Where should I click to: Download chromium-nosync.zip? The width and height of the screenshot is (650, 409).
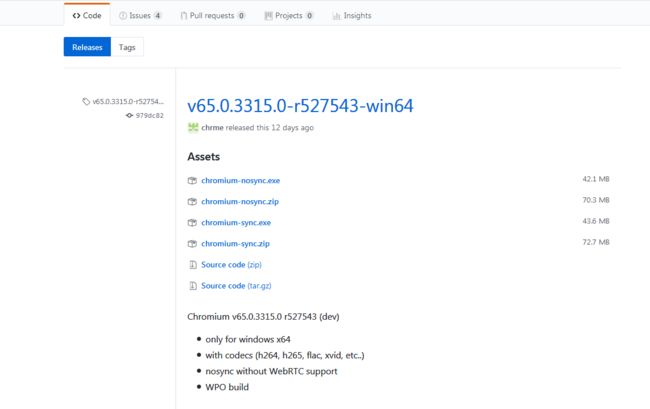point(240,201)
